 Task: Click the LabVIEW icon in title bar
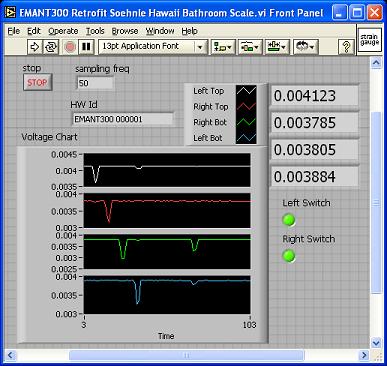[10, 13]
